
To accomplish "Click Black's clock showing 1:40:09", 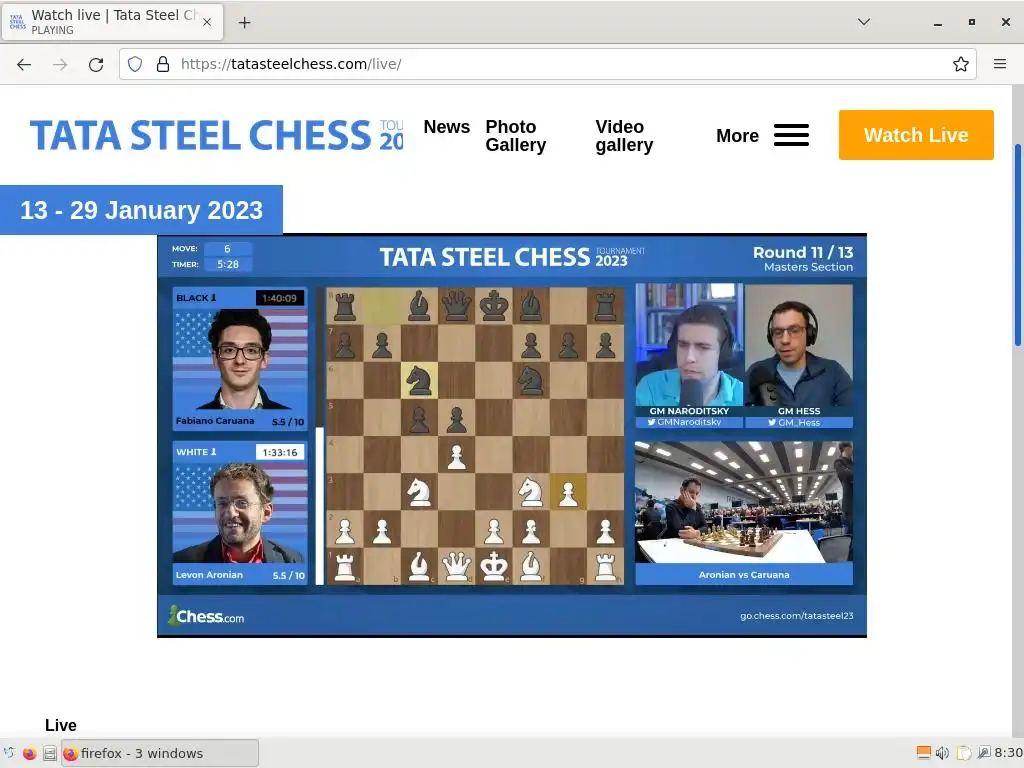I will pyautogui.click(x=280, y=298).
